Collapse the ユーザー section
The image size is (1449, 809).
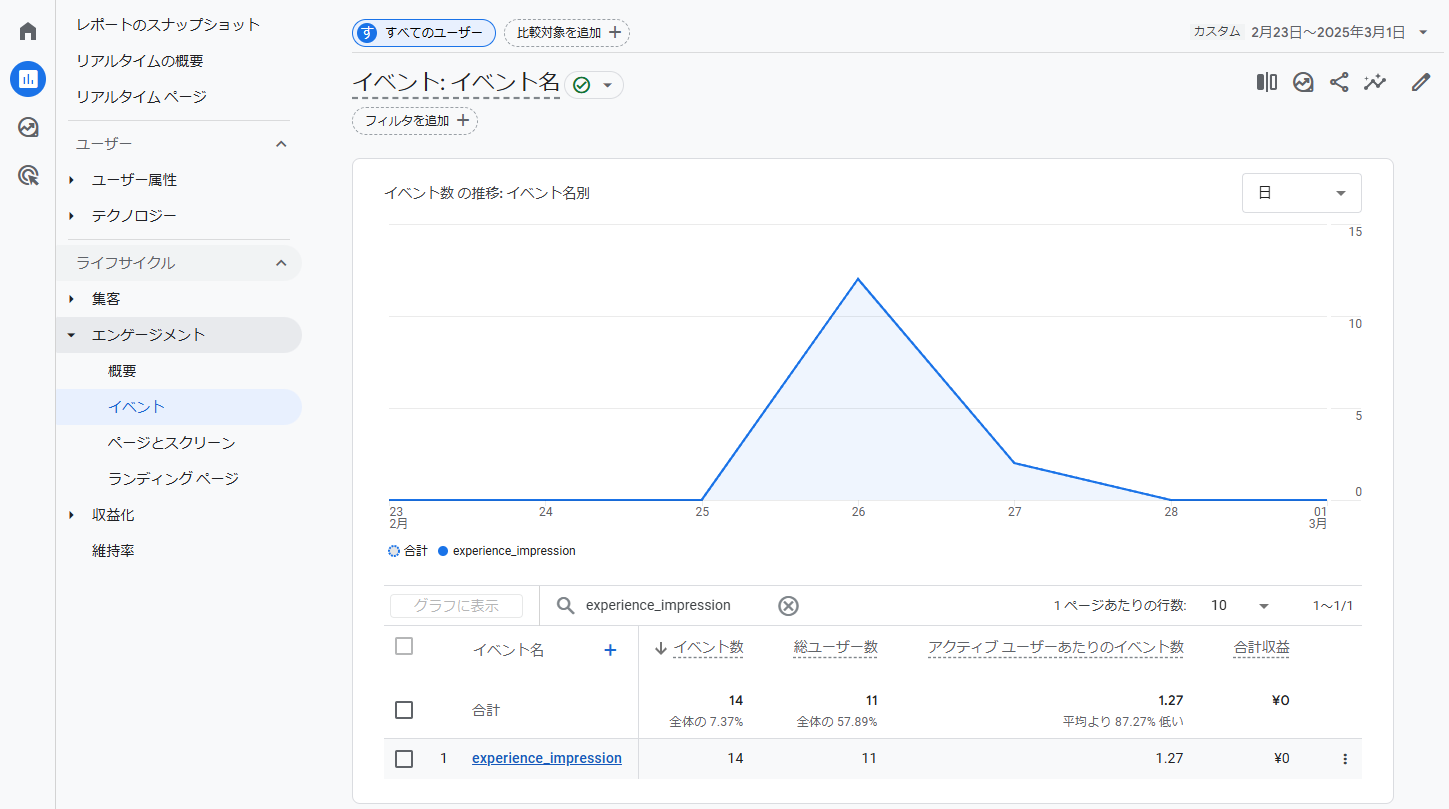click(x=281, y=144)
